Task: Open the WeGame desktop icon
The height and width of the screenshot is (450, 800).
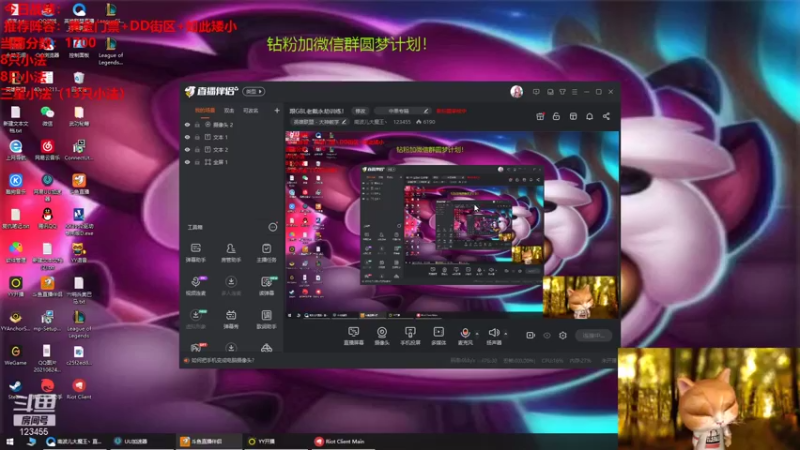Action: 15,355
